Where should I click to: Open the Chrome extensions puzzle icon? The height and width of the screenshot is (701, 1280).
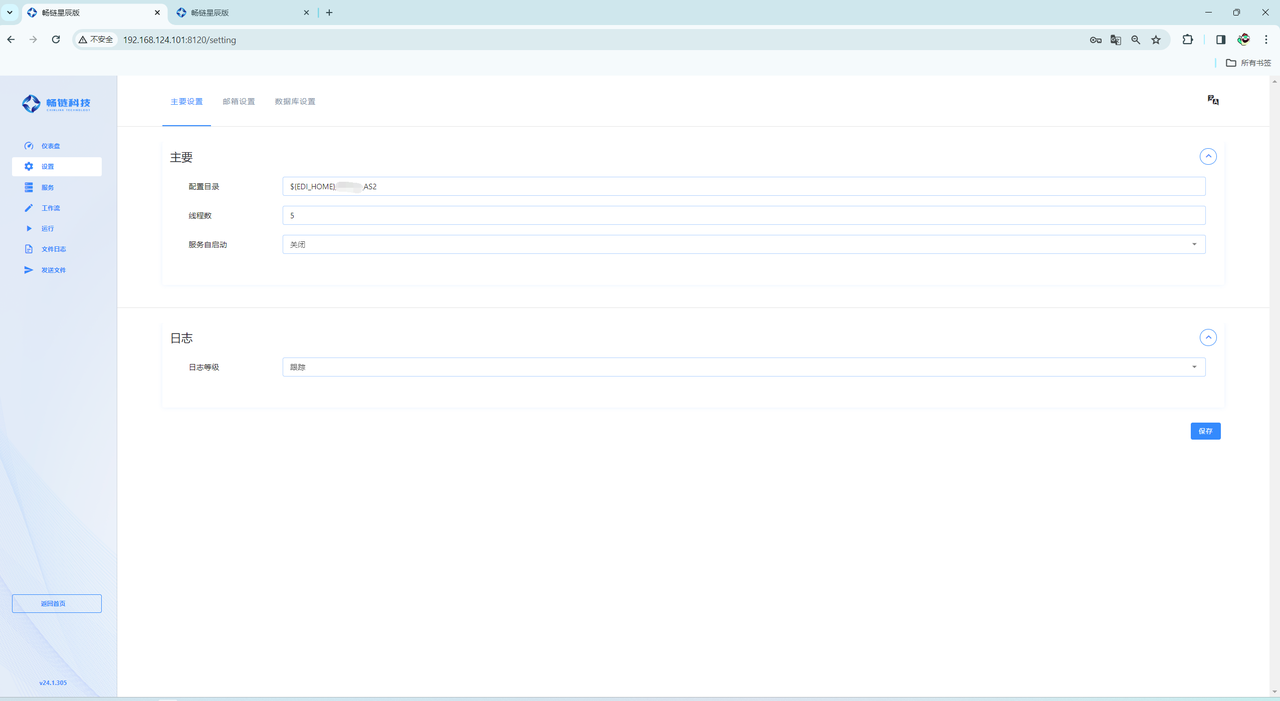click(1188, 40)
